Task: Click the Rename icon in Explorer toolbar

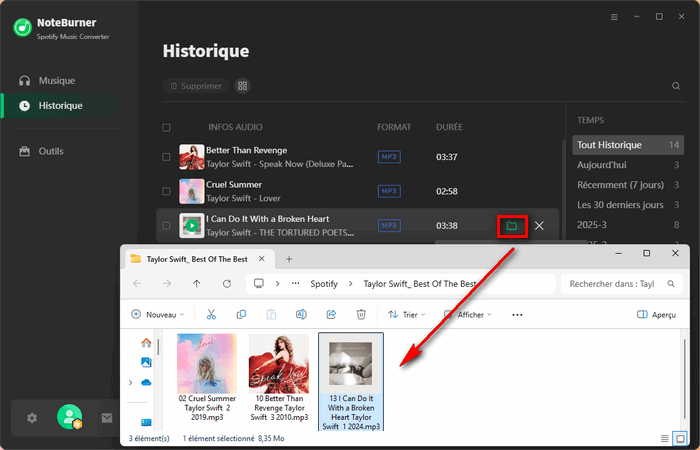Action: pos(301,315)
